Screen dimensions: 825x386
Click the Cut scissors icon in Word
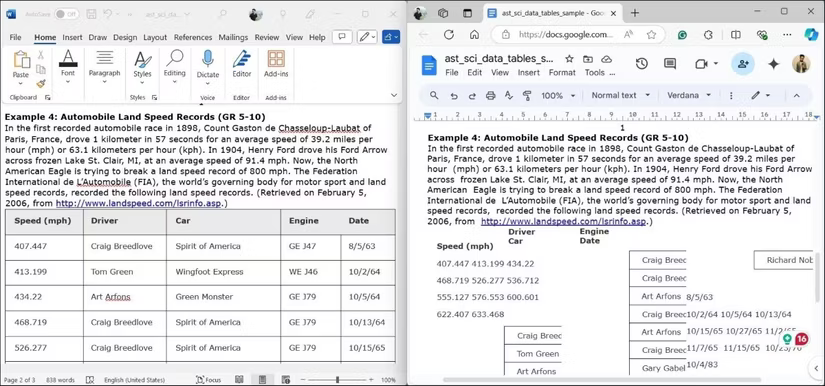pyautogui.click(x=41, y=55)
